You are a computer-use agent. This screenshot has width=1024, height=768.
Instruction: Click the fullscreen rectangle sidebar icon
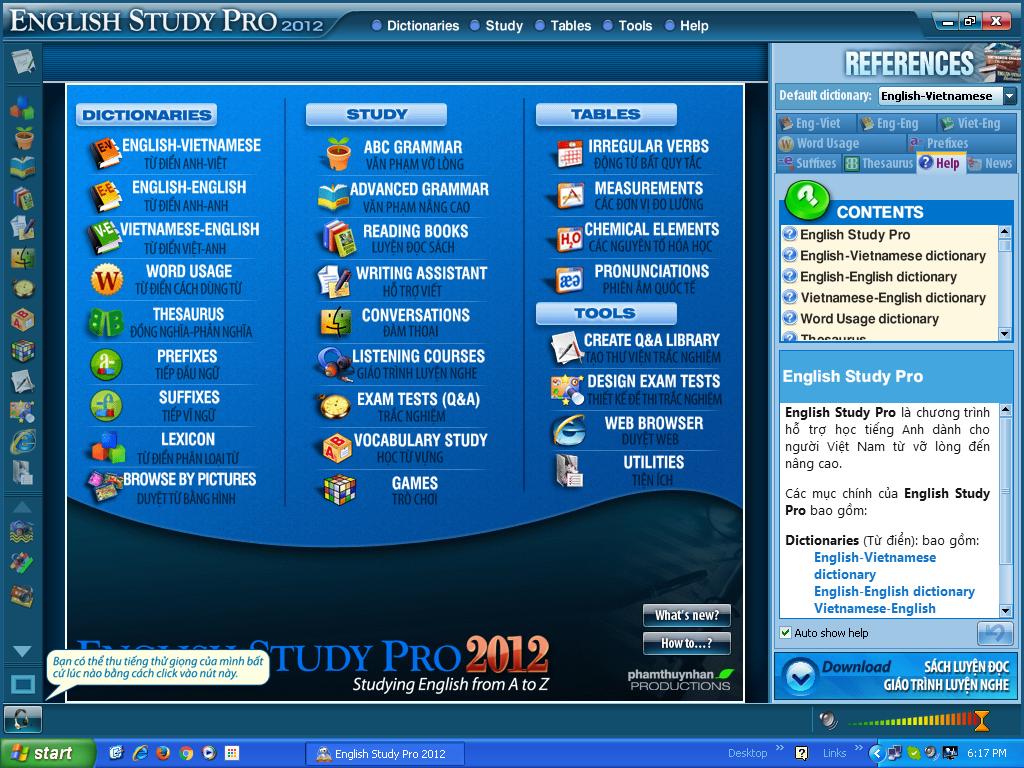pyautogui.click(x=23, y=684)
